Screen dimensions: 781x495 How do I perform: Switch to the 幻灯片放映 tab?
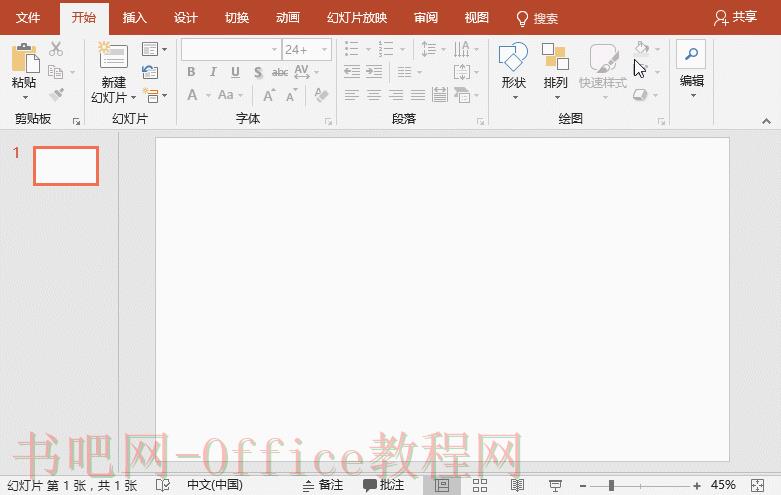pos(357,18)
